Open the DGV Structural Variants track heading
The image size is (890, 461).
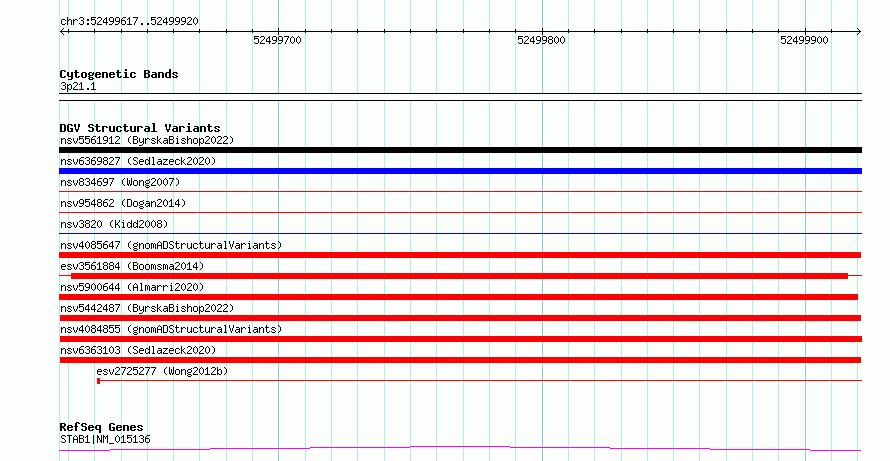(x=140, y=128)
